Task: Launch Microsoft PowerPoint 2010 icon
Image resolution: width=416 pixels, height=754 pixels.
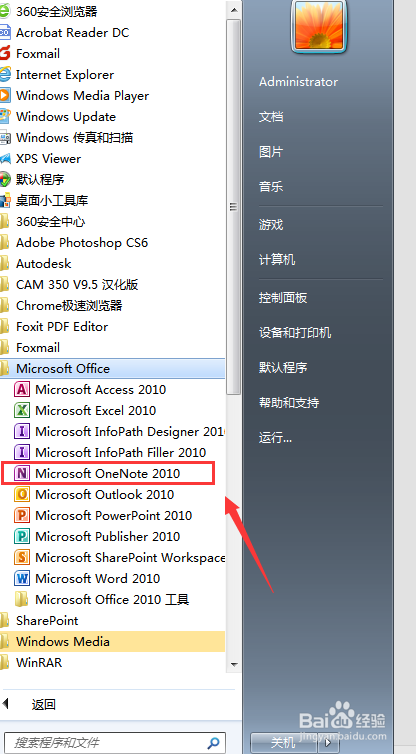Action: pos(21,515)
